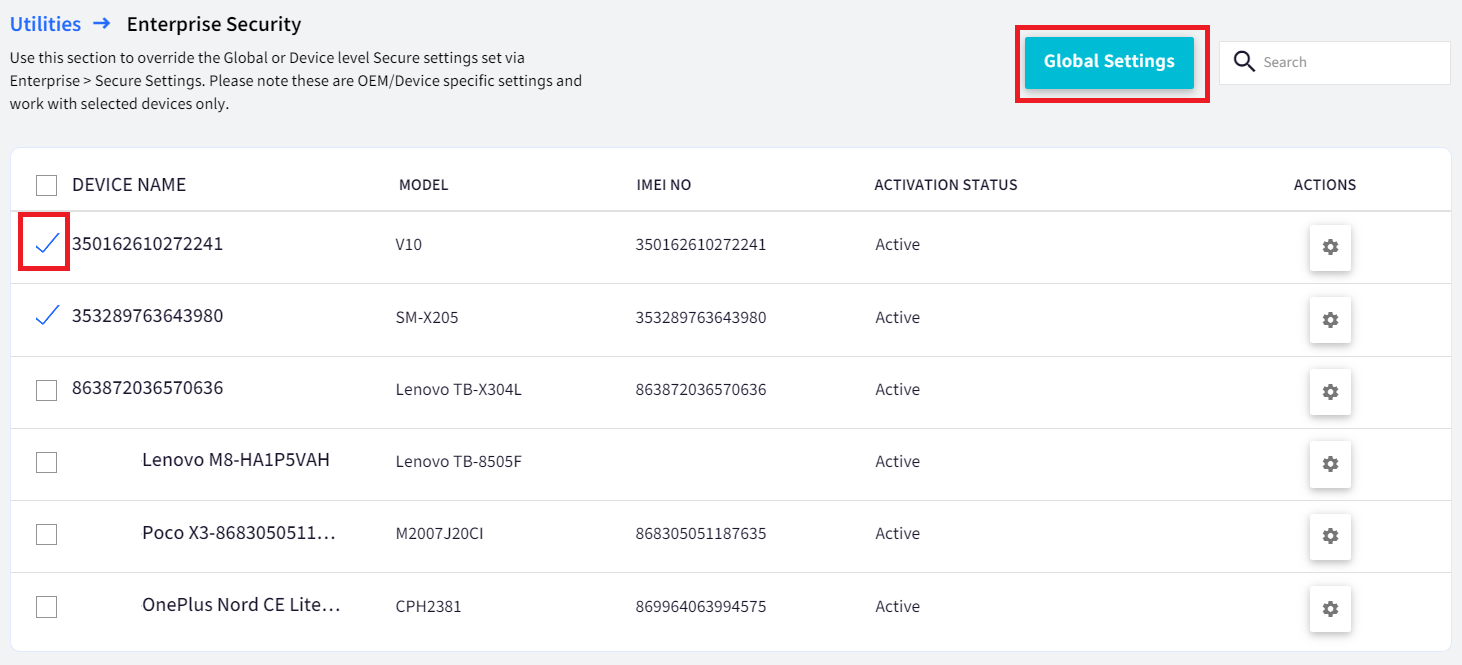Open gear actions for Lenovo M8-HA1P5VAH
Screen dimensions: 1462x665
pos(1330,464)
